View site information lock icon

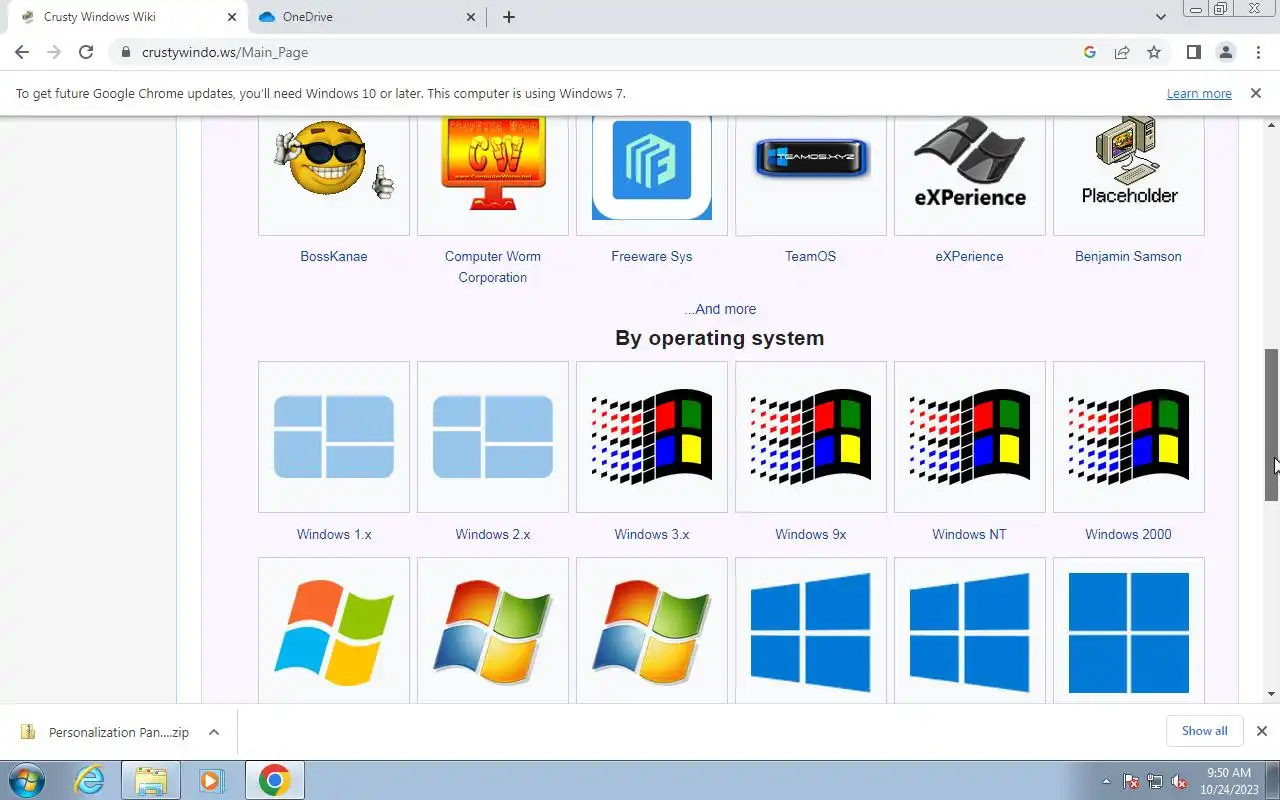click(125, 52)
